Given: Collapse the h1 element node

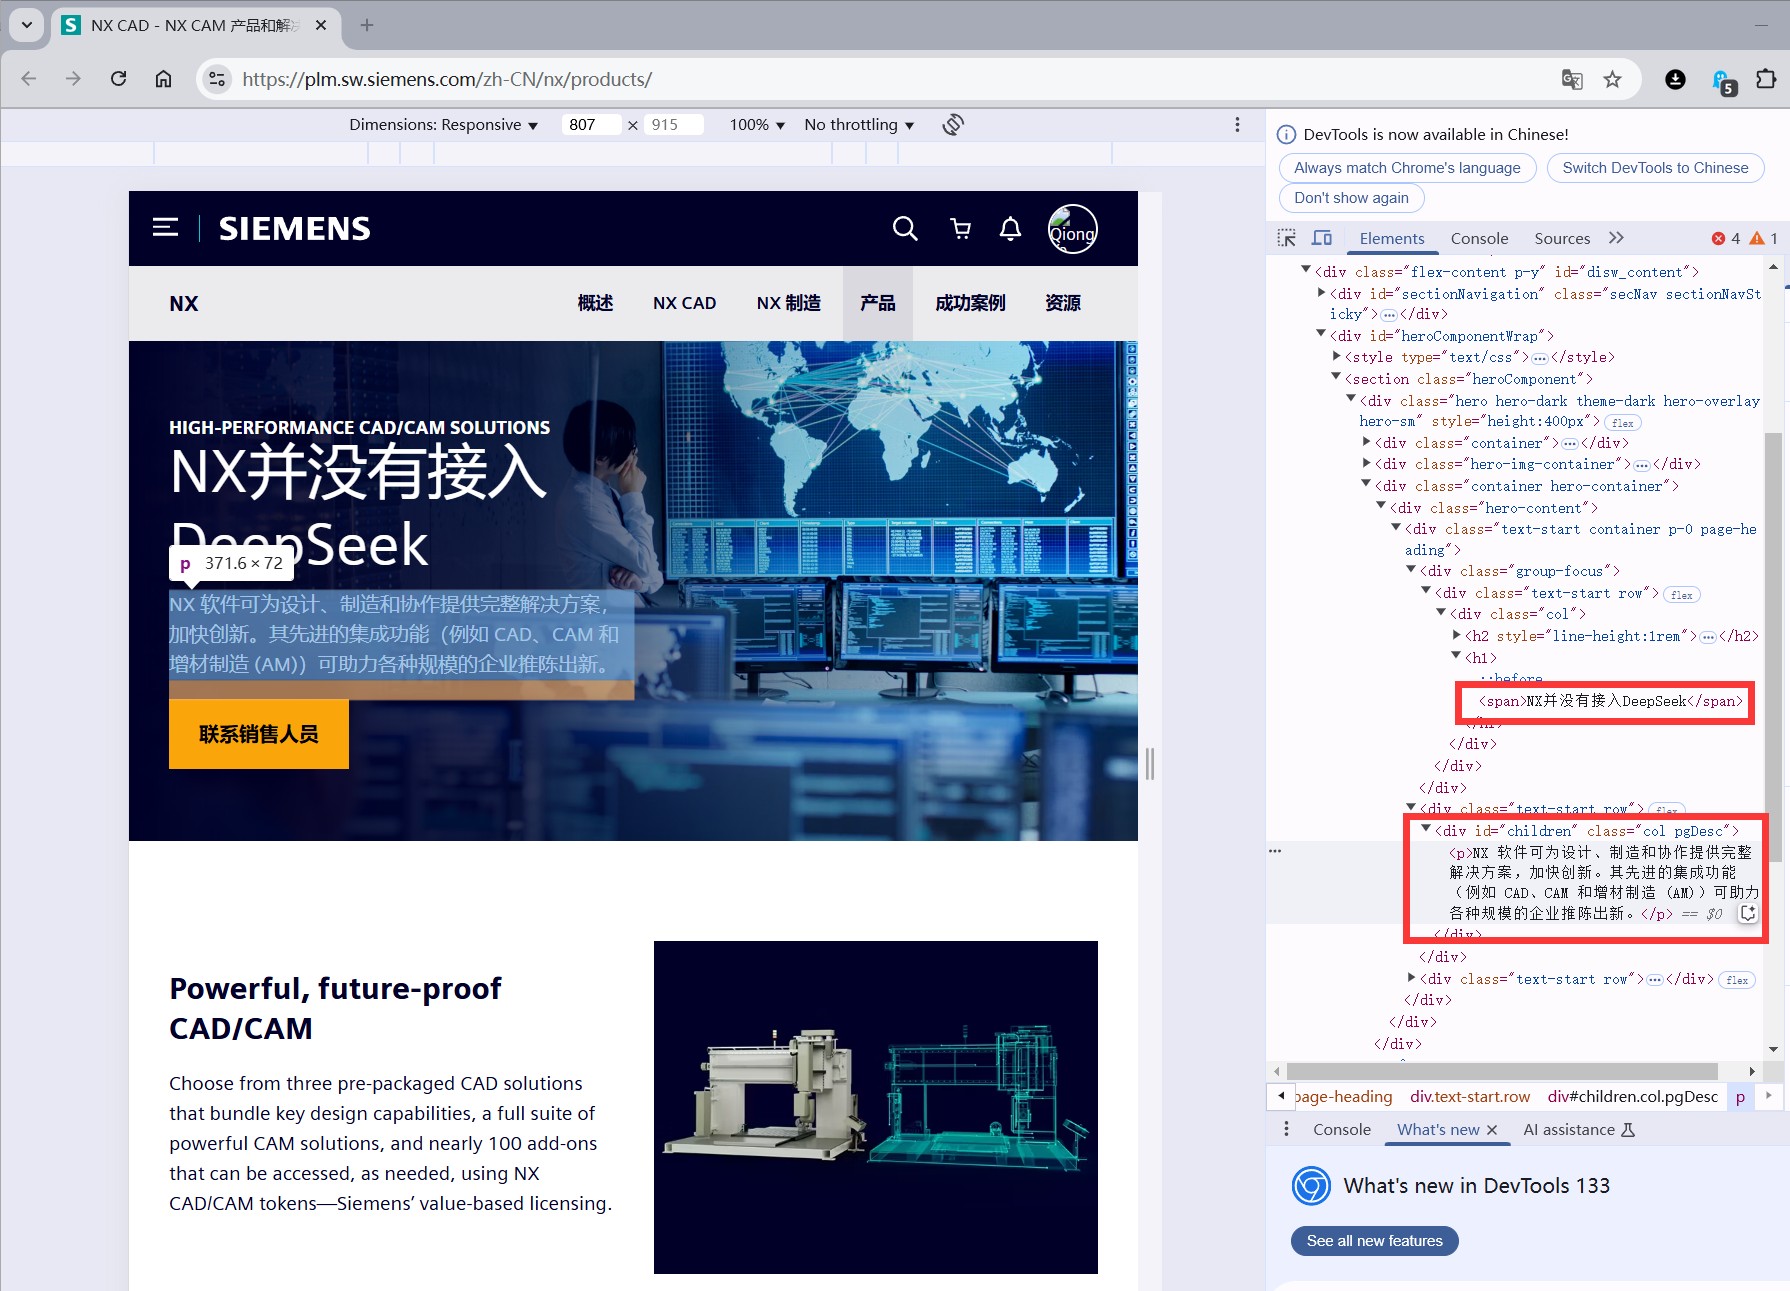Looking at the screenshot, I should tap(1456, 656).
